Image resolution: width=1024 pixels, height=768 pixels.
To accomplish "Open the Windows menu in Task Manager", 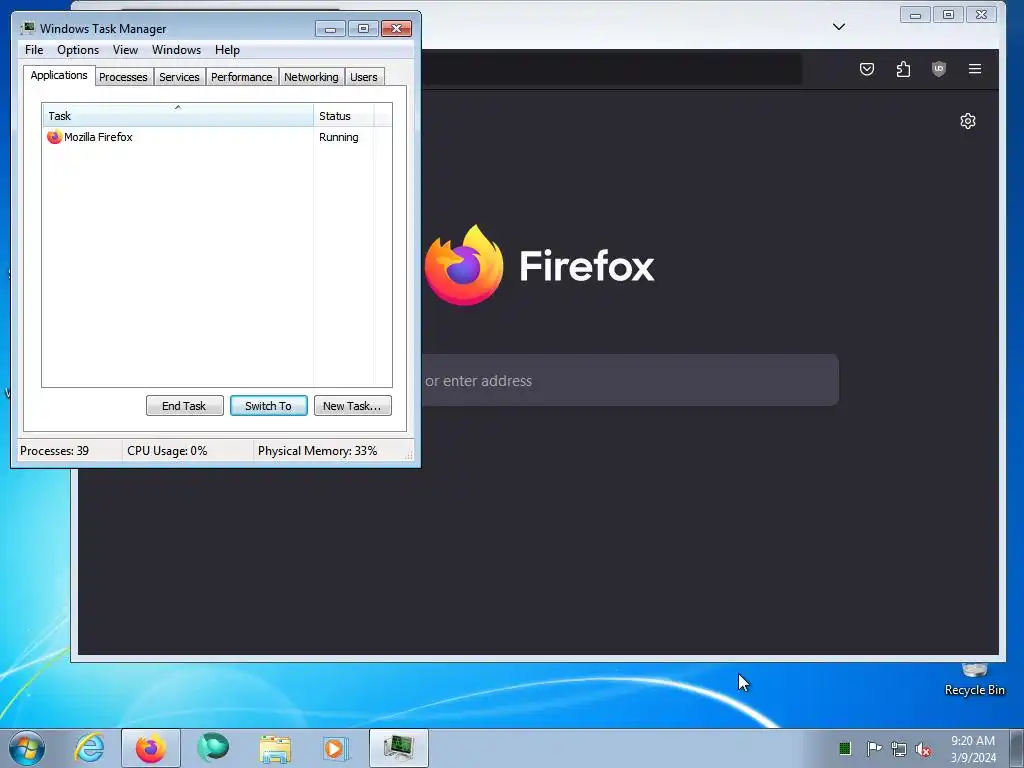I will click(176, 50).
